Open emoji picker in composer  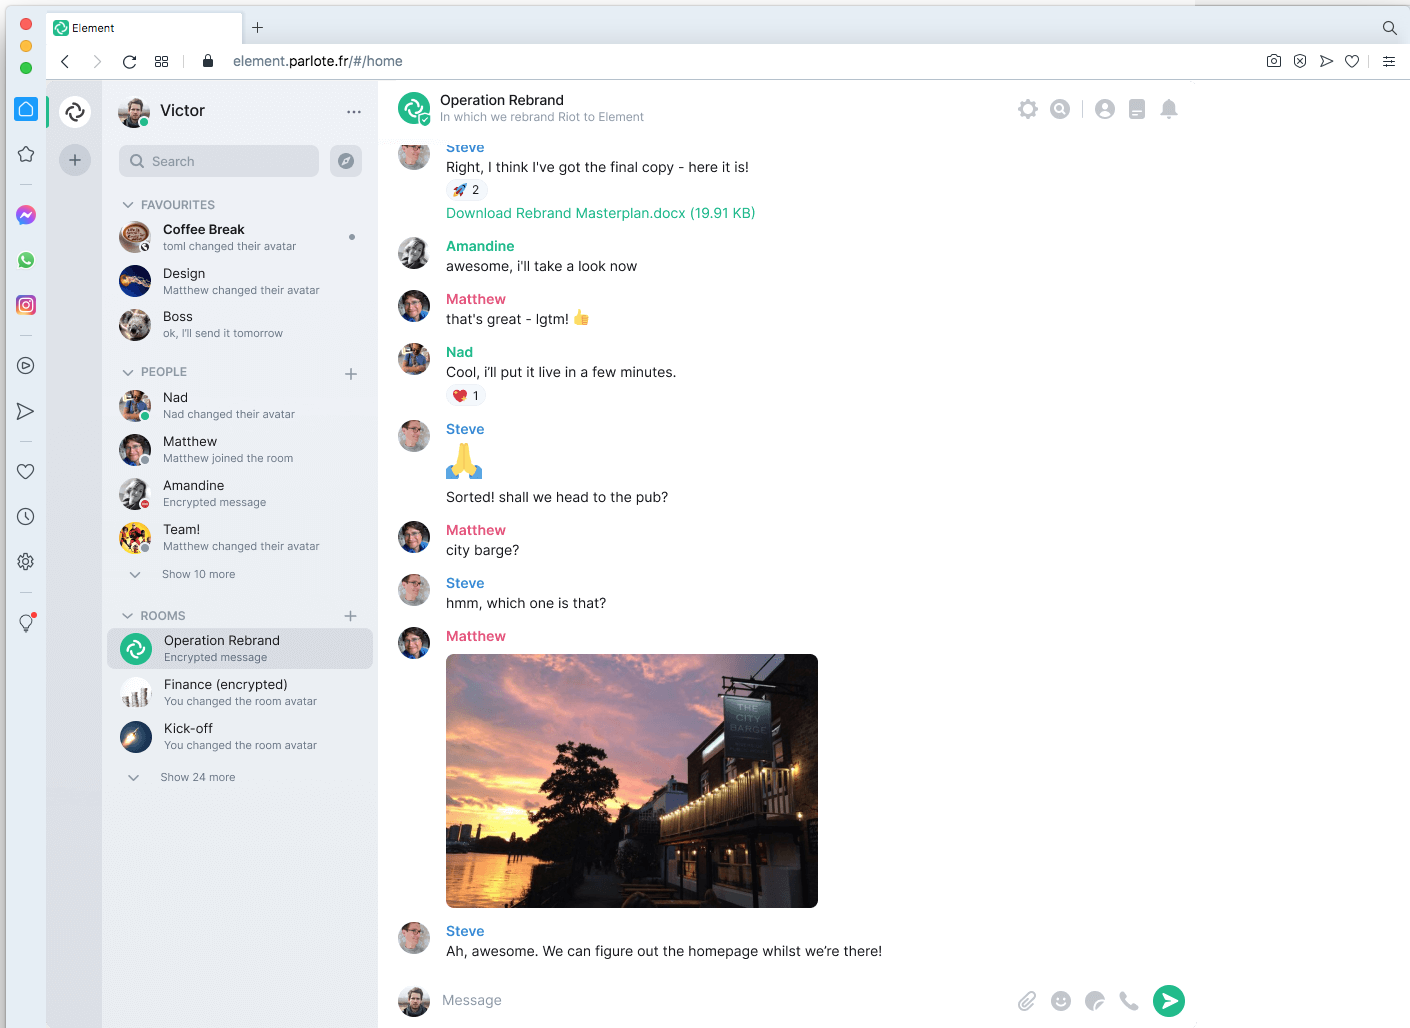1061,1001
